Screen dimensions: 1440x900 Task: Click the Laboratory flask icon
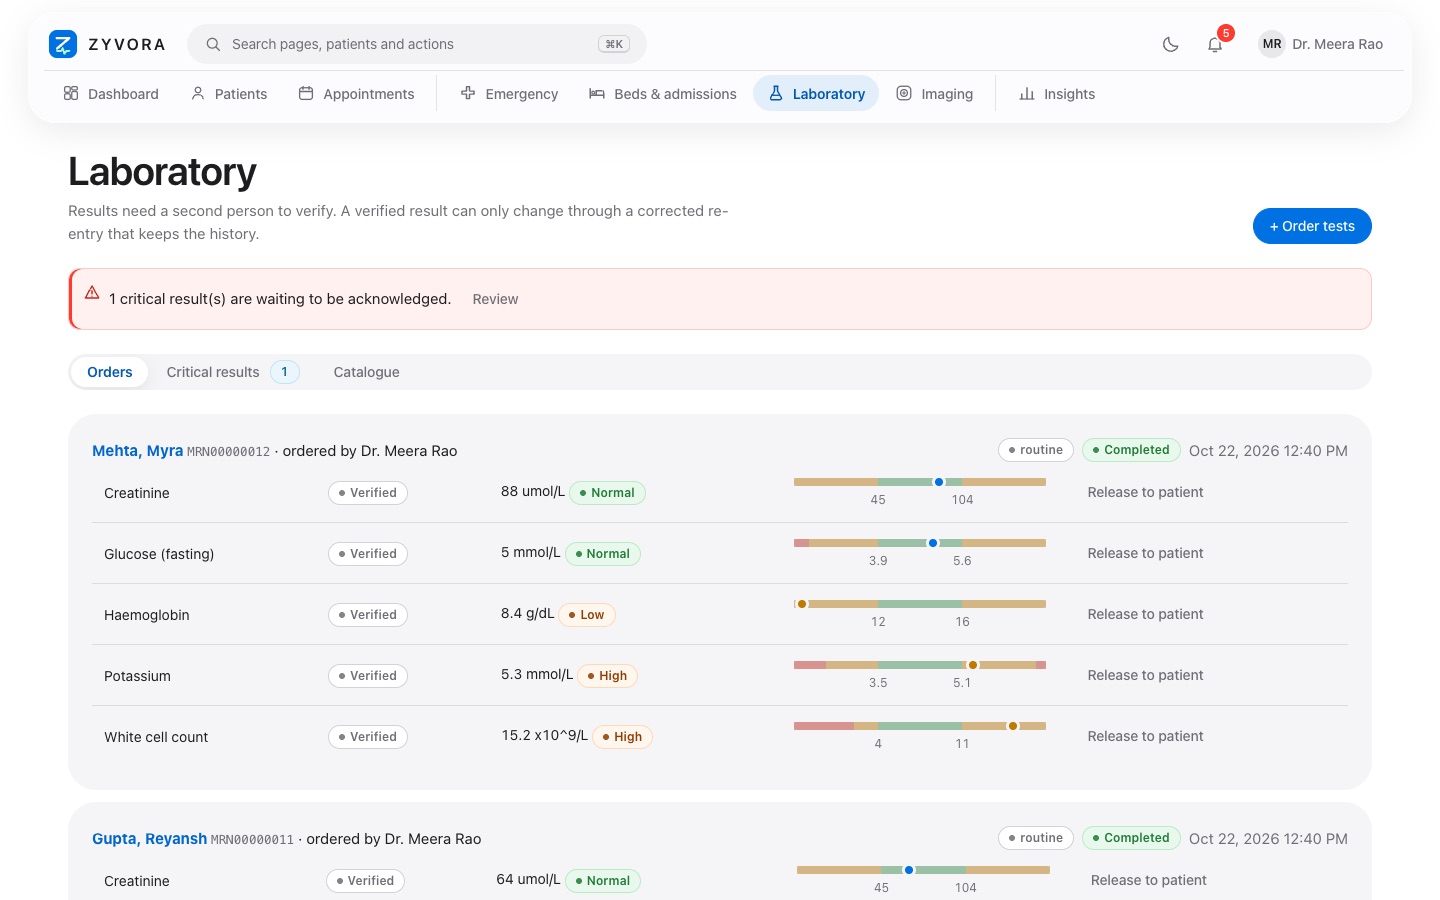(x=776, y=93)
